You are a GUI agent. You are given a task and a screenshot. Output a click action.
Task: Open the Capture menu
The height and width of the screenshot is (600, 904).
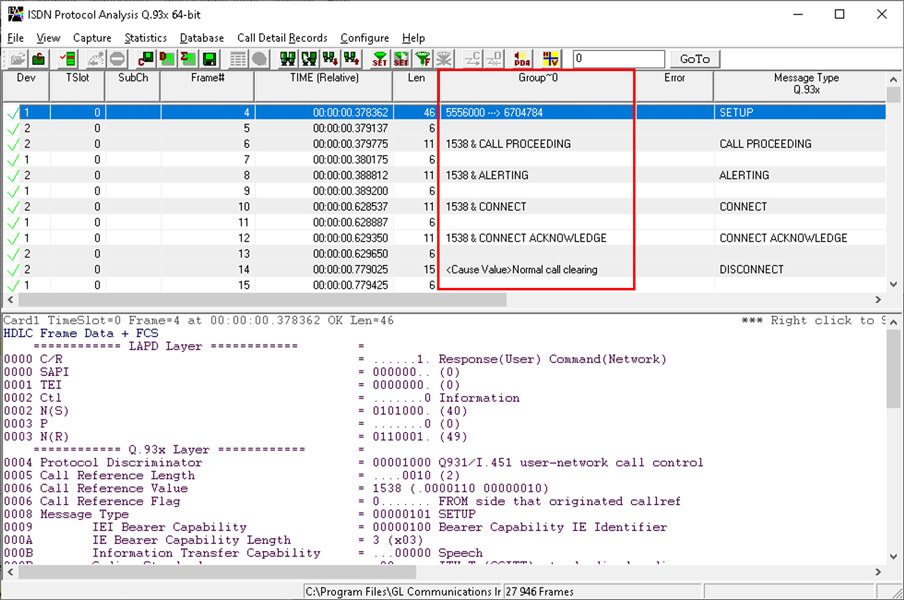pyautogui.click(x=92, y=38)
